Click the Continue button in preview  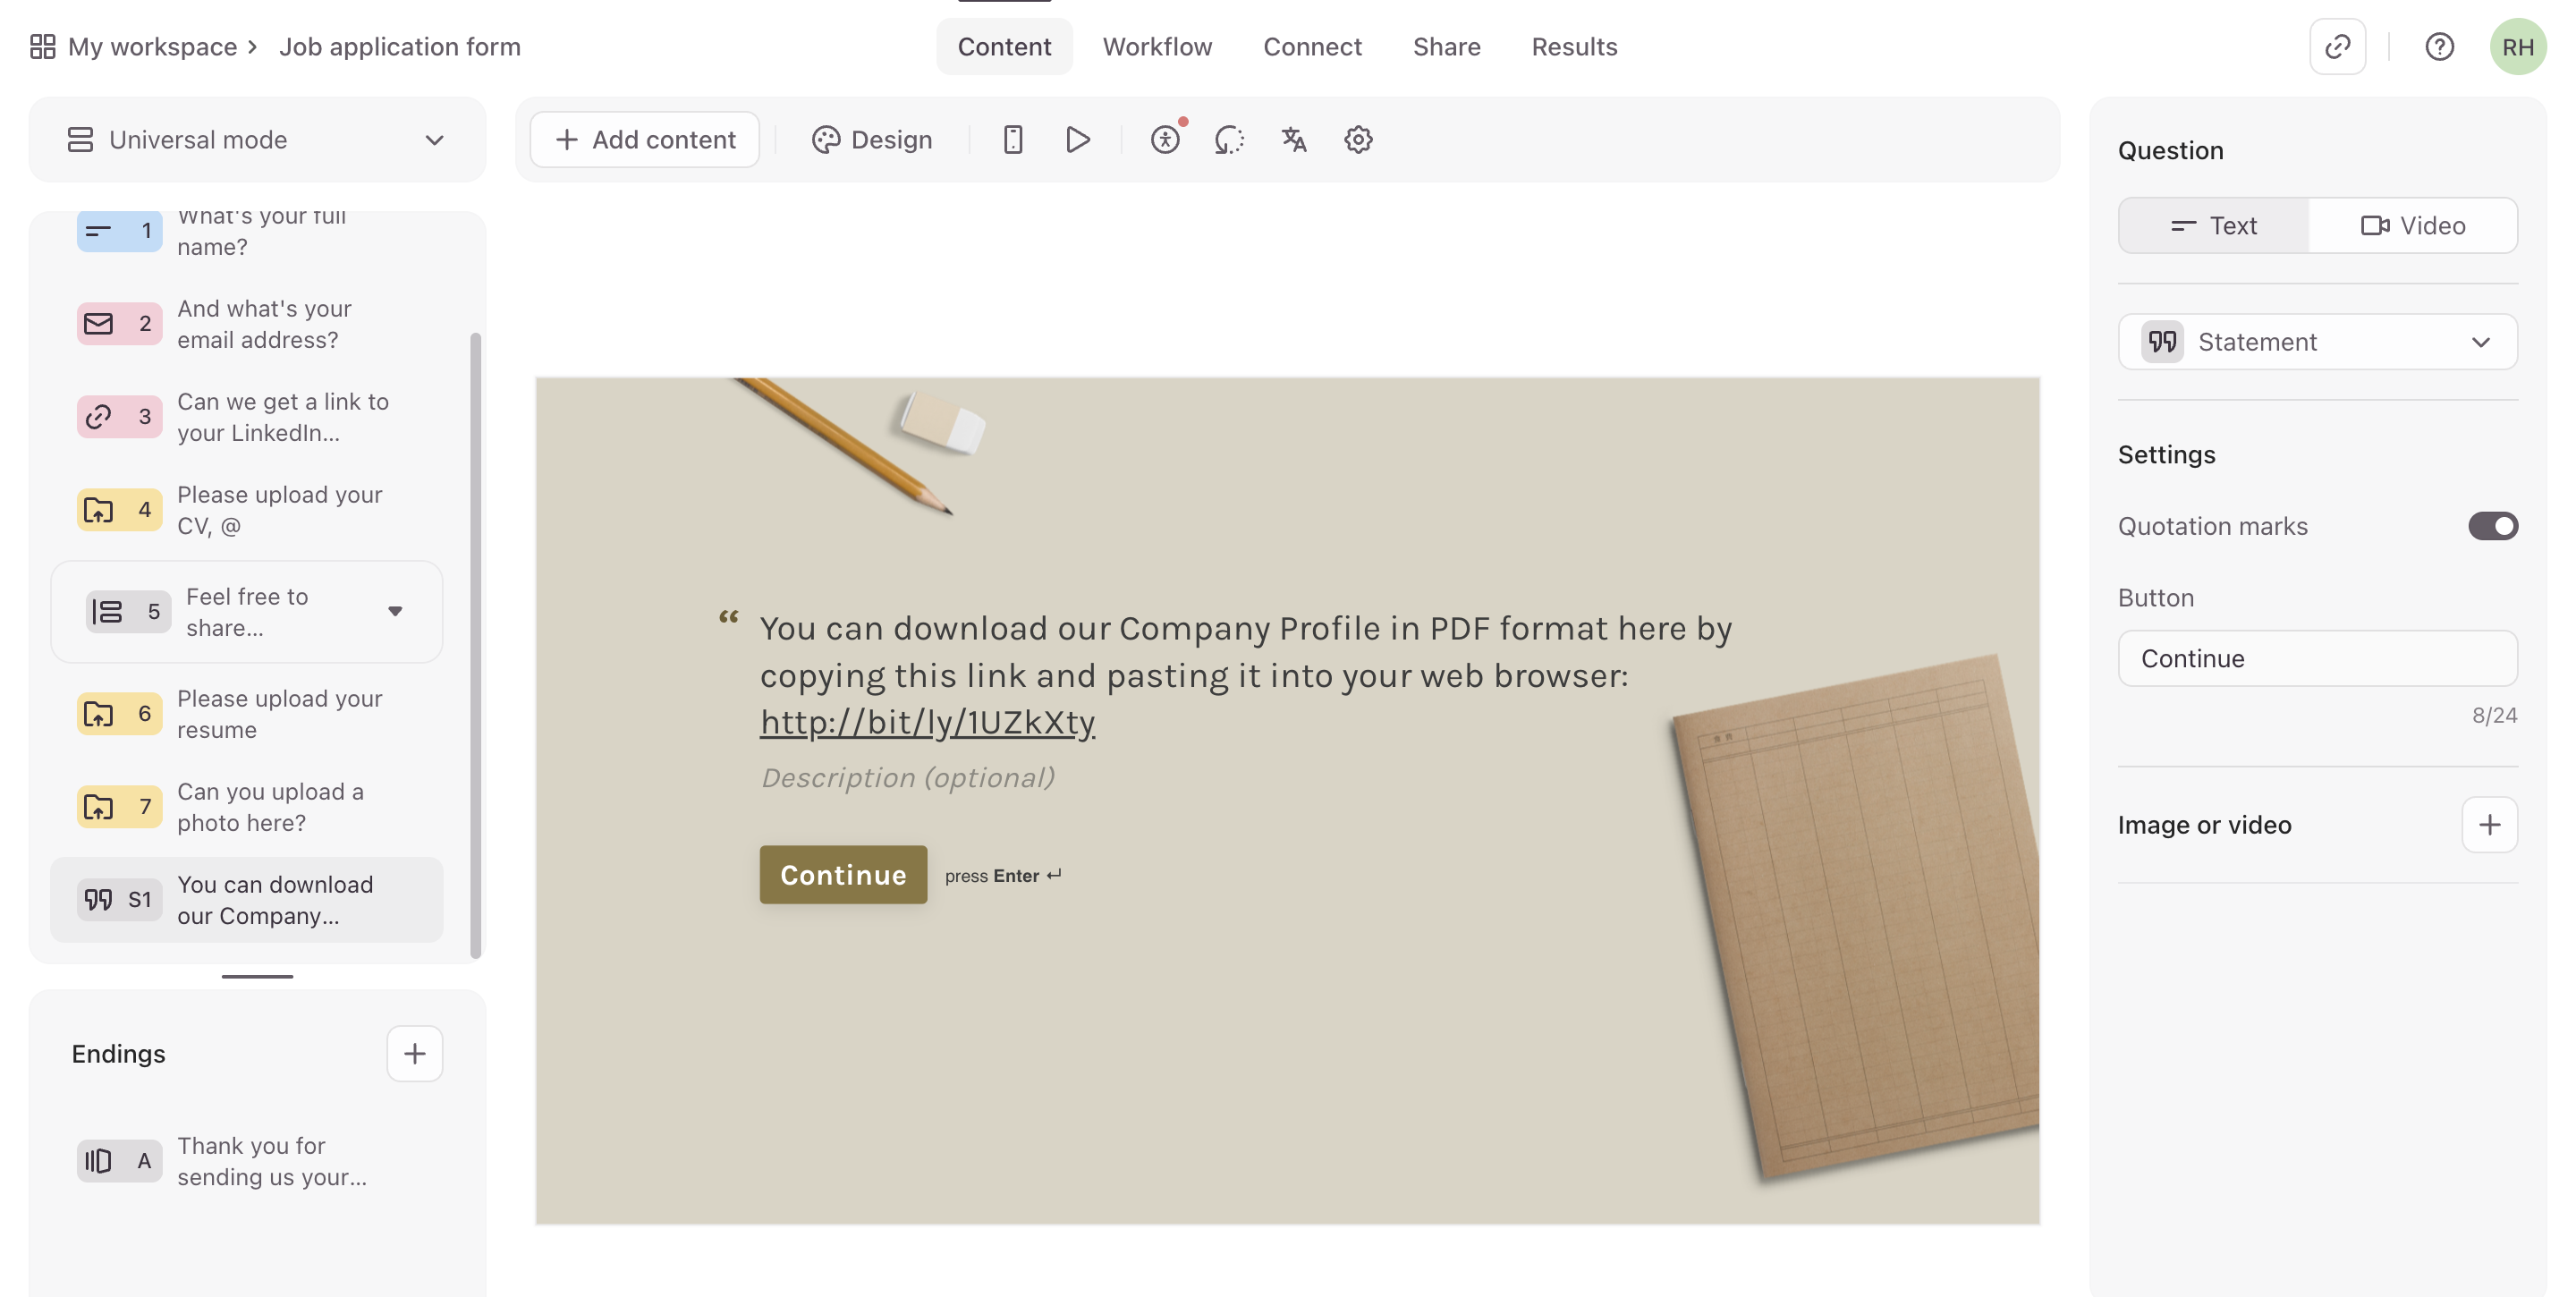[x=843, y=875]
